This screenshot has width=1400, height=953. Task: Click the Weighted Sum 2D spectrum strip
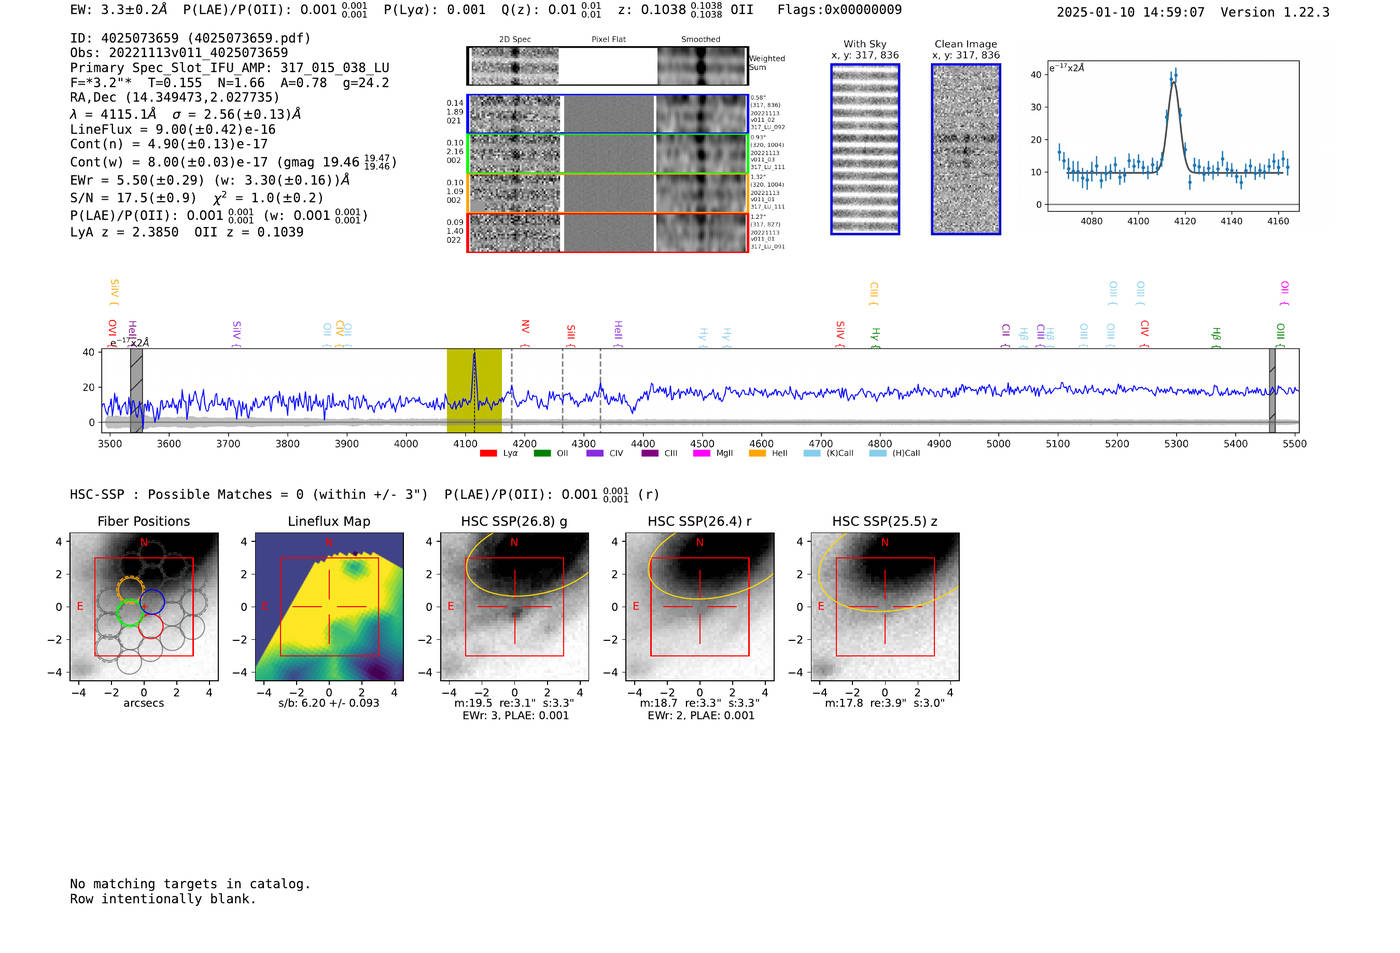pos(608,66)
